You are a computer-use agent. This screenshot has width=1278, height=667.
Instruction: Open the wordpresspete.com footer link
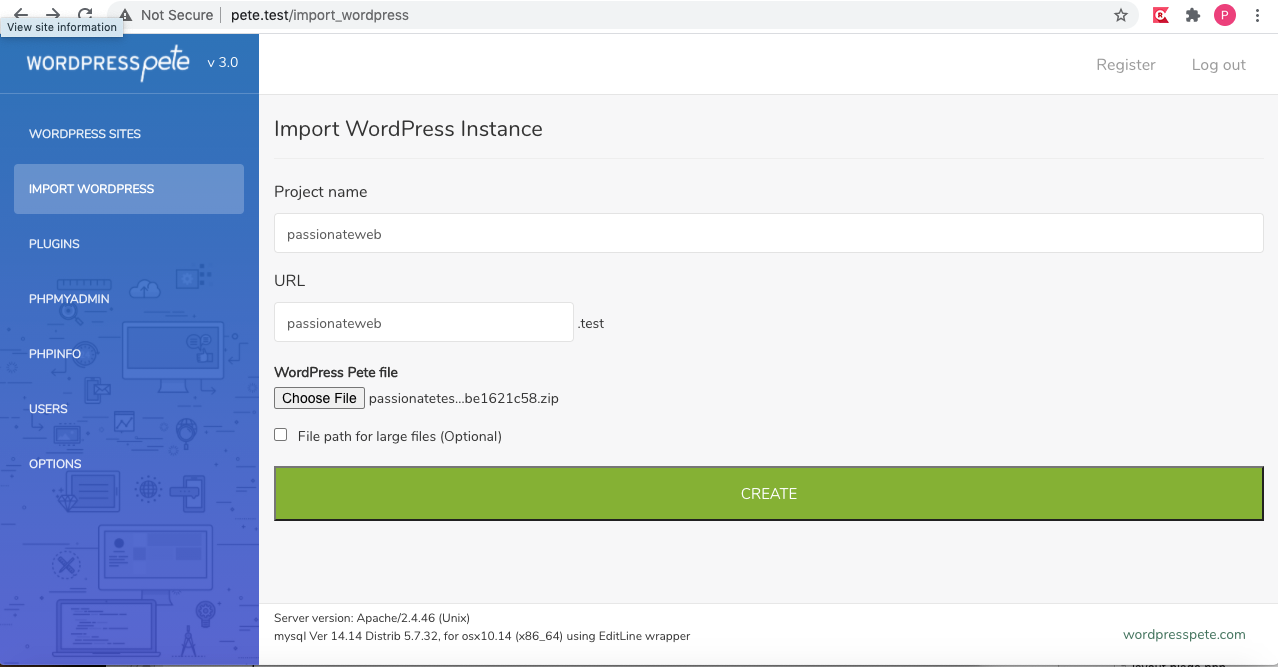pos(1184,634)
